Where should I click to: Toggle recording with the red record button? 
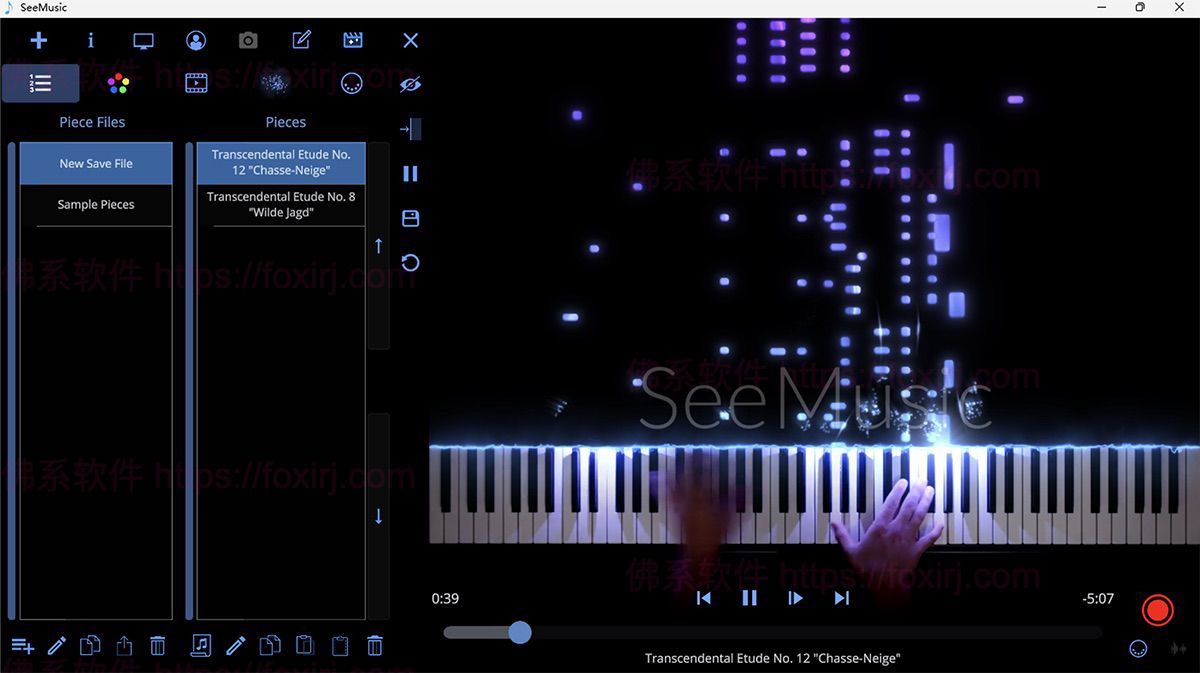pyautogui.click(x=1157, y=610)
